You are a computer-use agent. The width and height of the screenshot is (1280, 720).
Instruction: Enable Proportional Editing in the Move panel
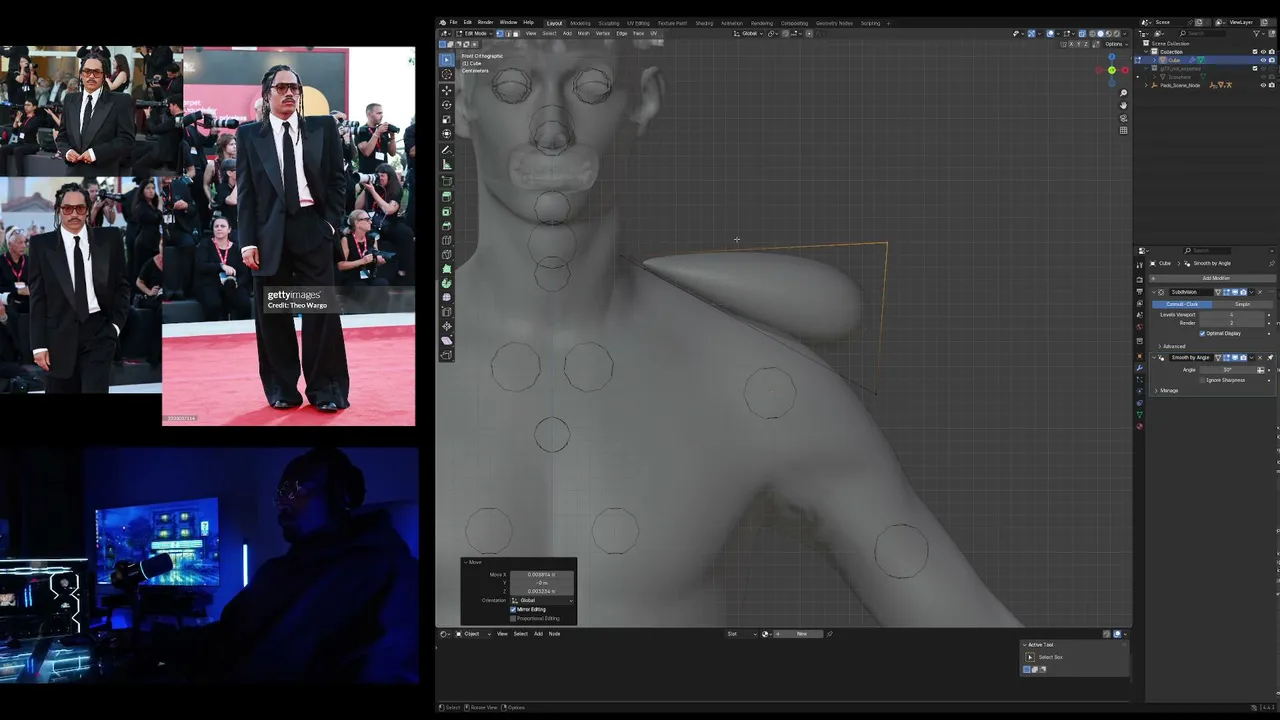[513, 618]
